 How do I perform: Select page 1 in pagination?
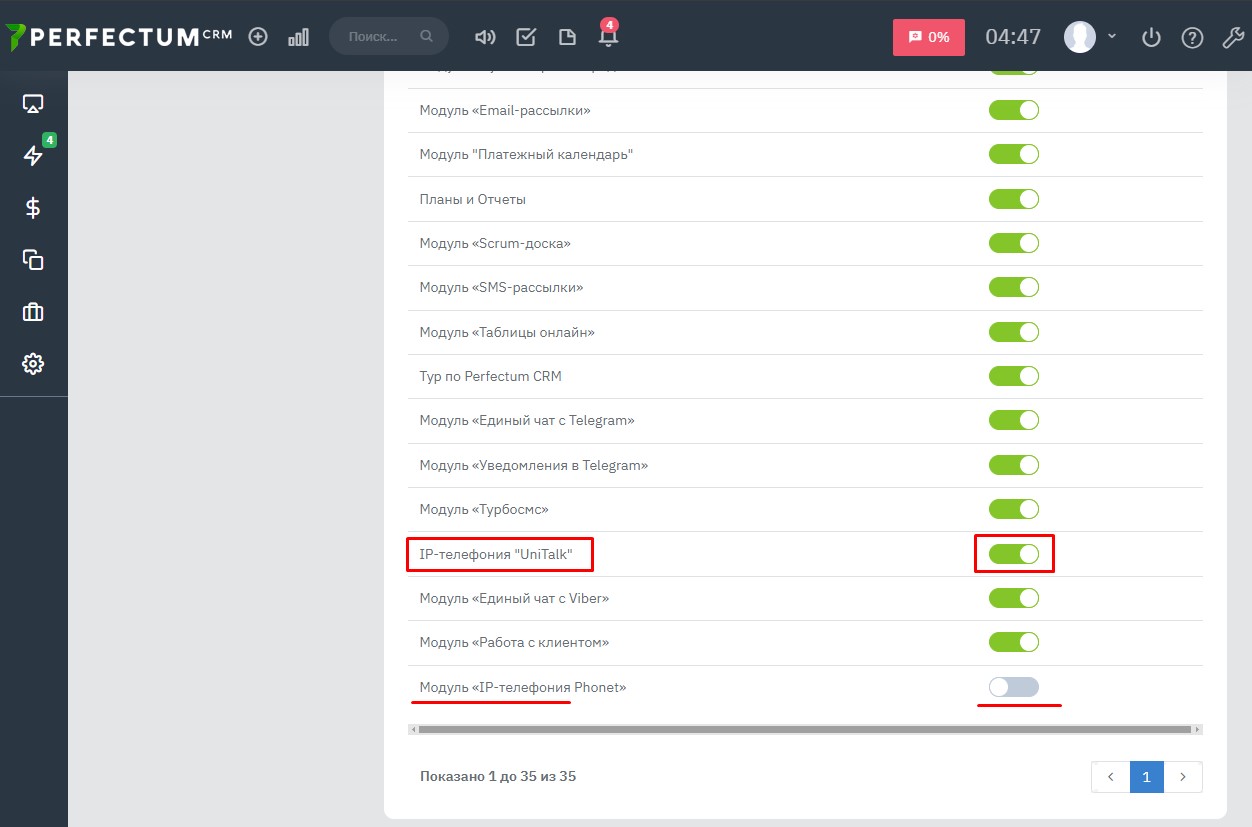(1146, 777)
